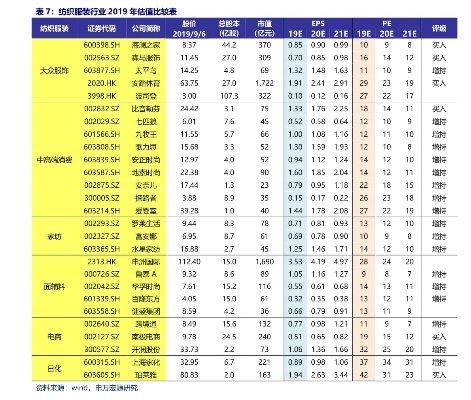Screen dimensions: 471x400
Task: Click the 市值(亿元) column header
Action: pos(264,29)
